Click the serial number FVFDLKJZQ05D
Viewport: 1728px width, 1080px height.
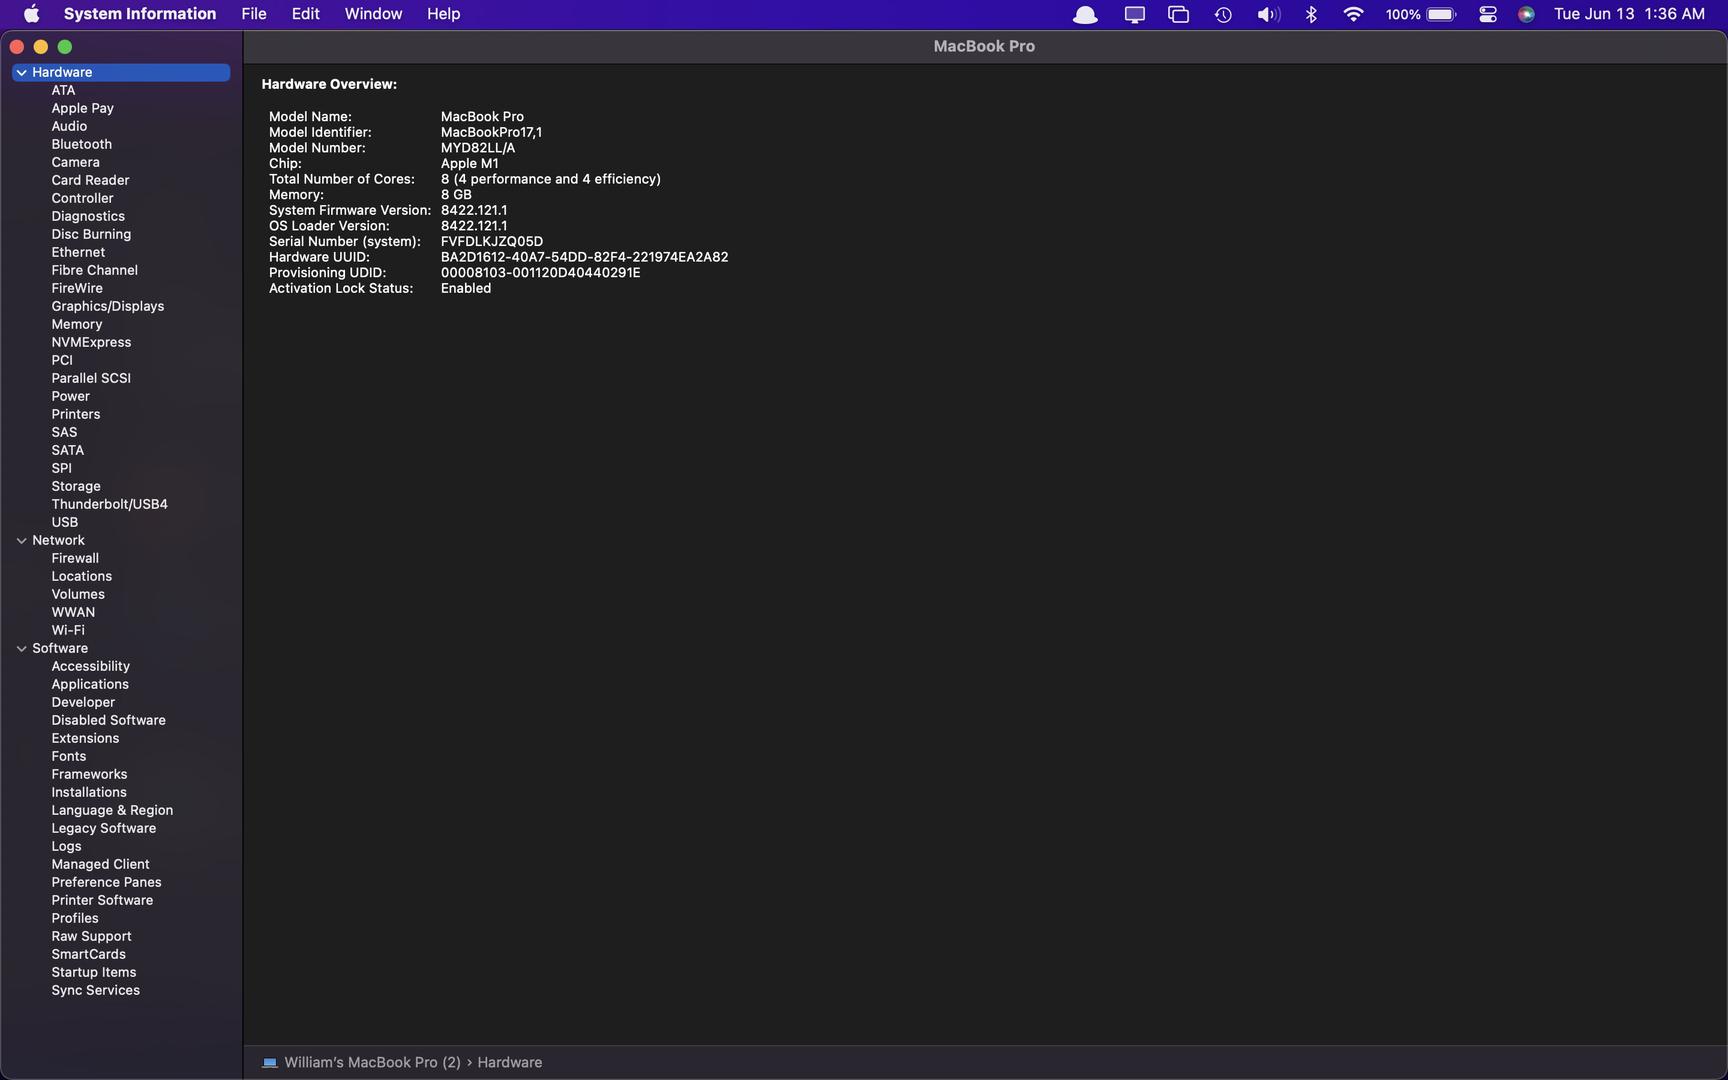point(492,241)
